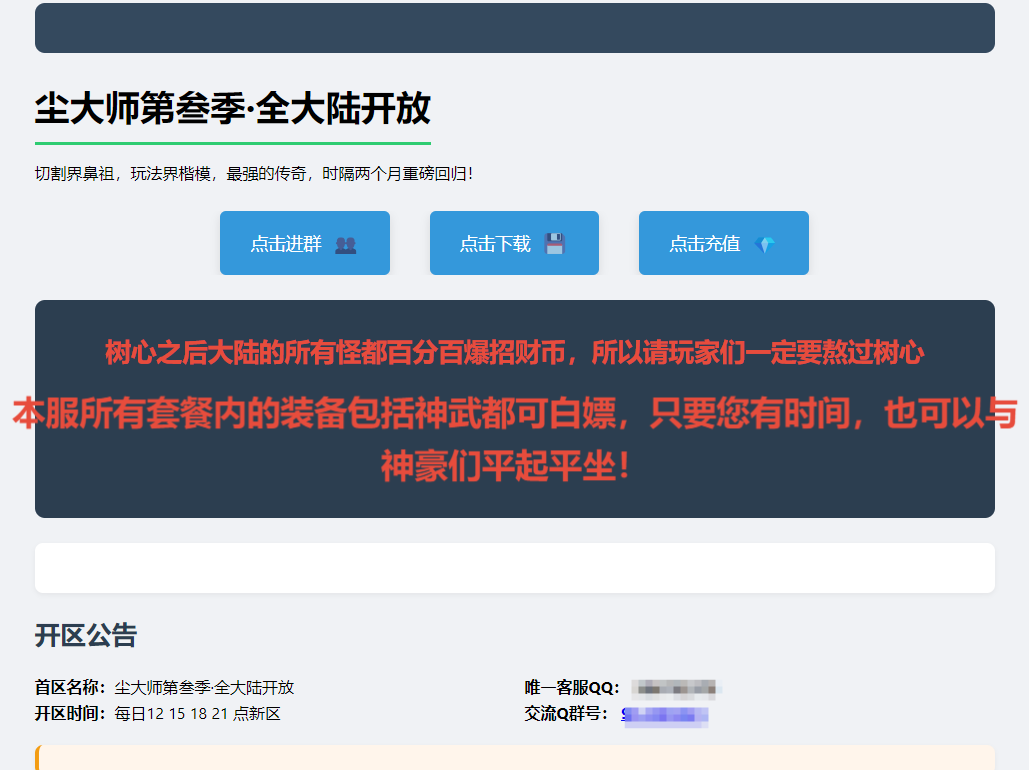Click the 开区时间 label
The height and width of the screenshot is (770, 1029).
coord(70,714)
